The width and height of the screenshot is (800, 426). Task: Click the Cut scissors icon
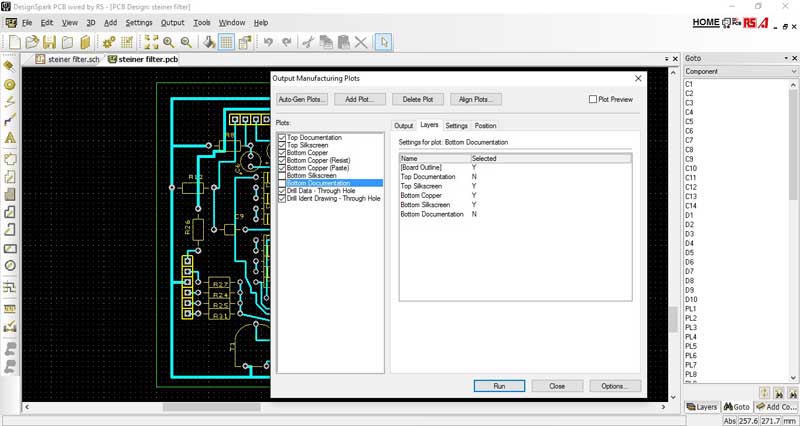tap(307, 42)
